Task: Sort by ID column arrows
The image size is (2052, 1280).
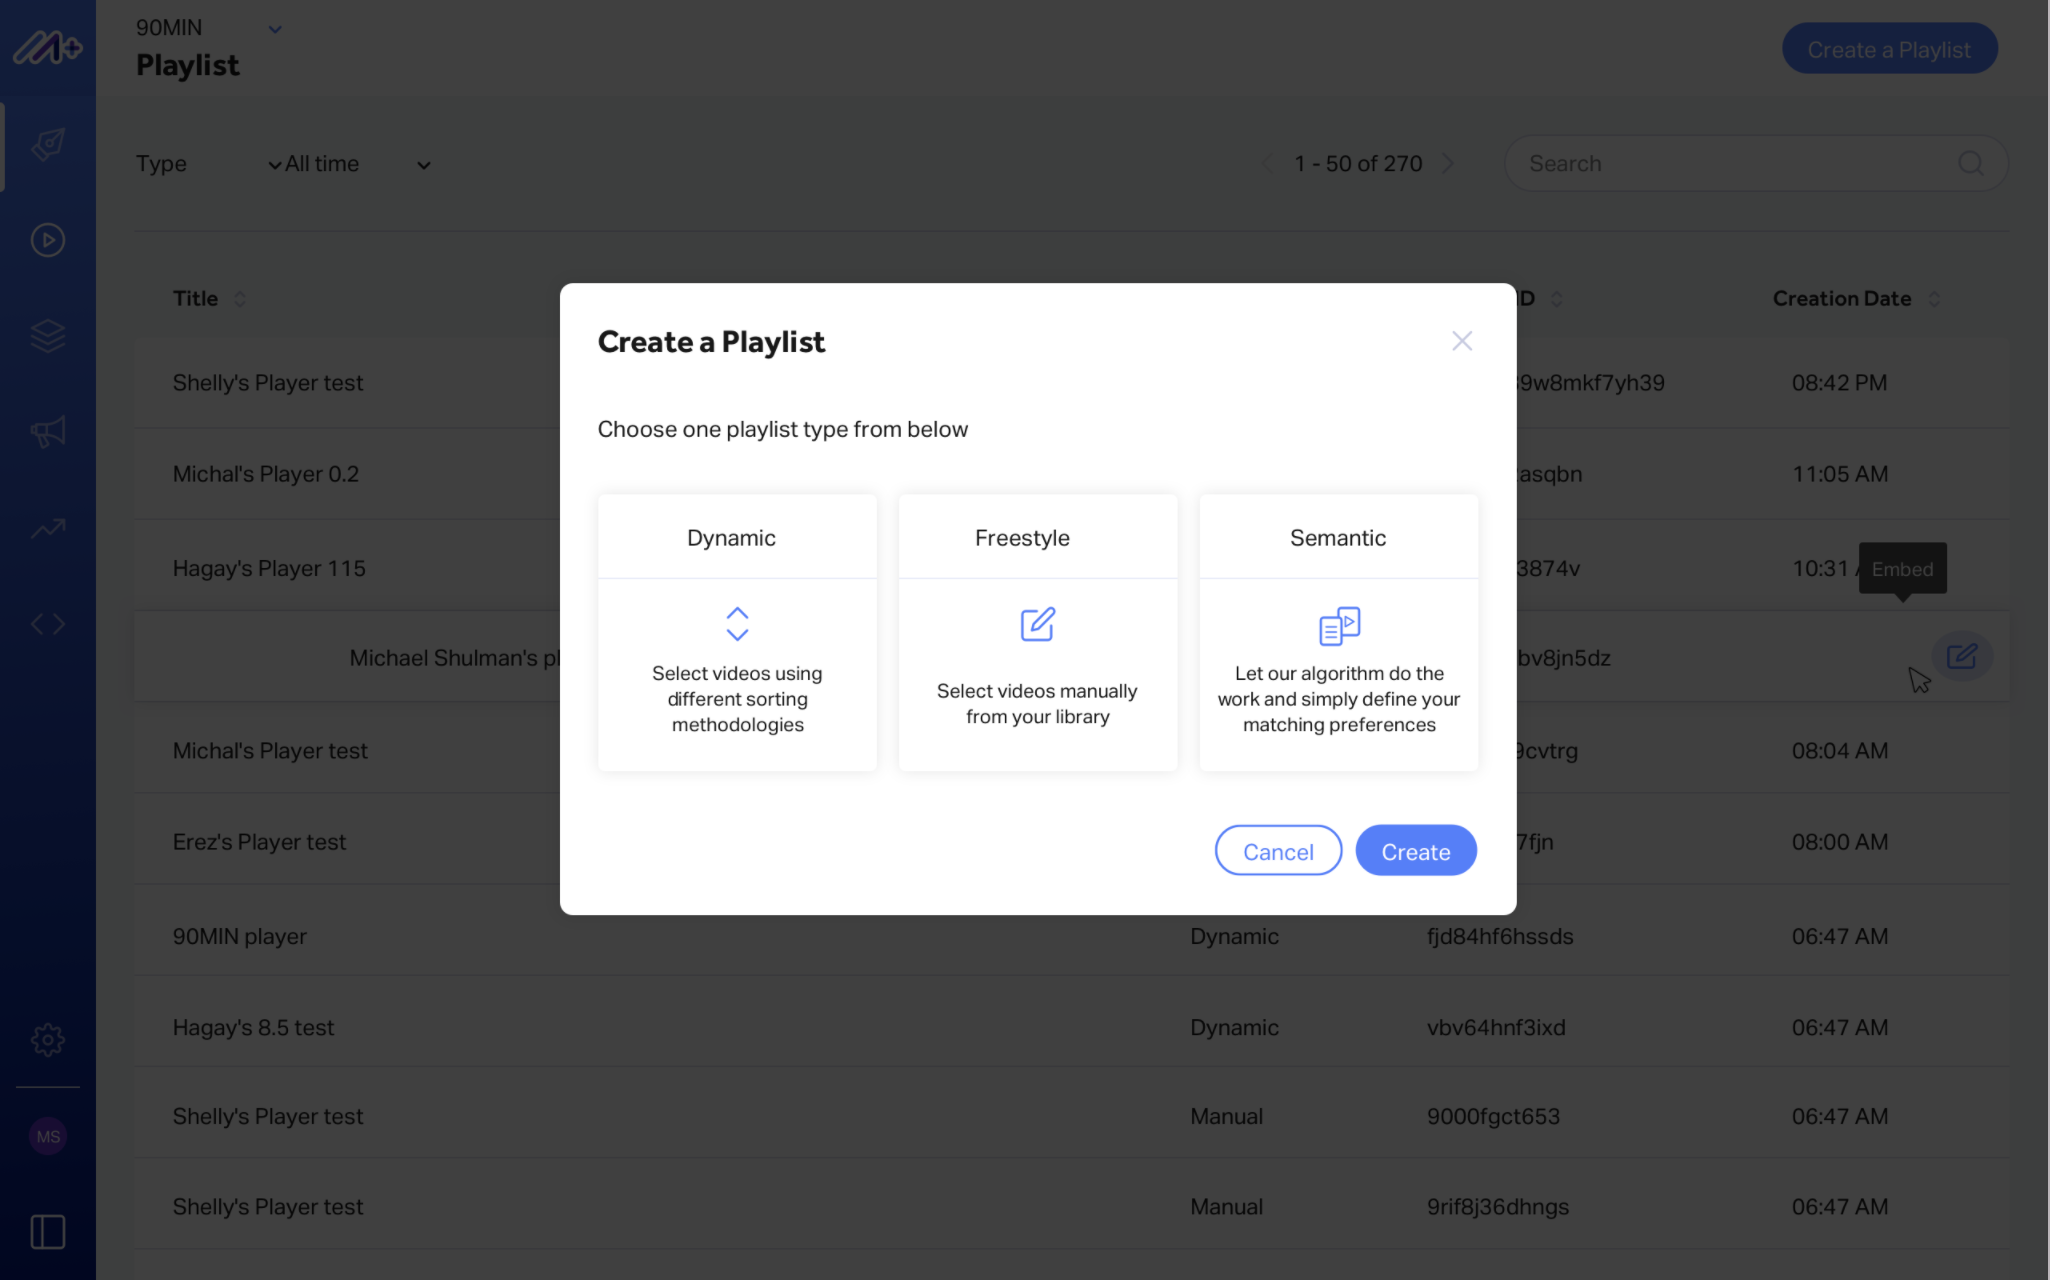Action: point(1556,299)
